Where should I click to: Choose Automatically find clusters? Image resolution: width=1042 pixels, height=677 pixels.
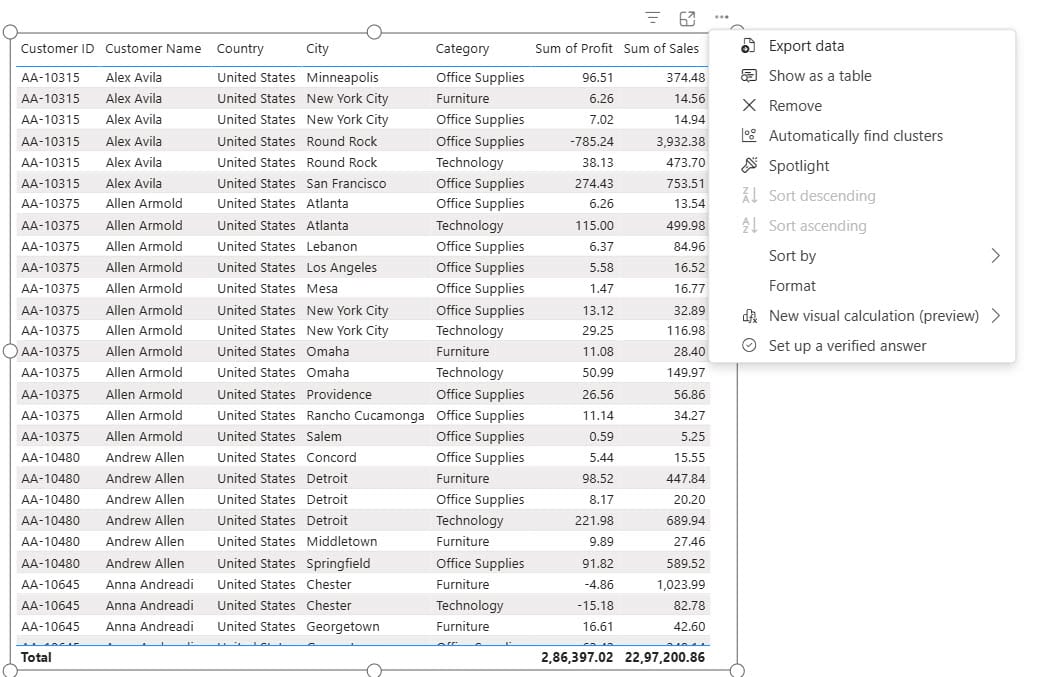[x=862, y=136]
